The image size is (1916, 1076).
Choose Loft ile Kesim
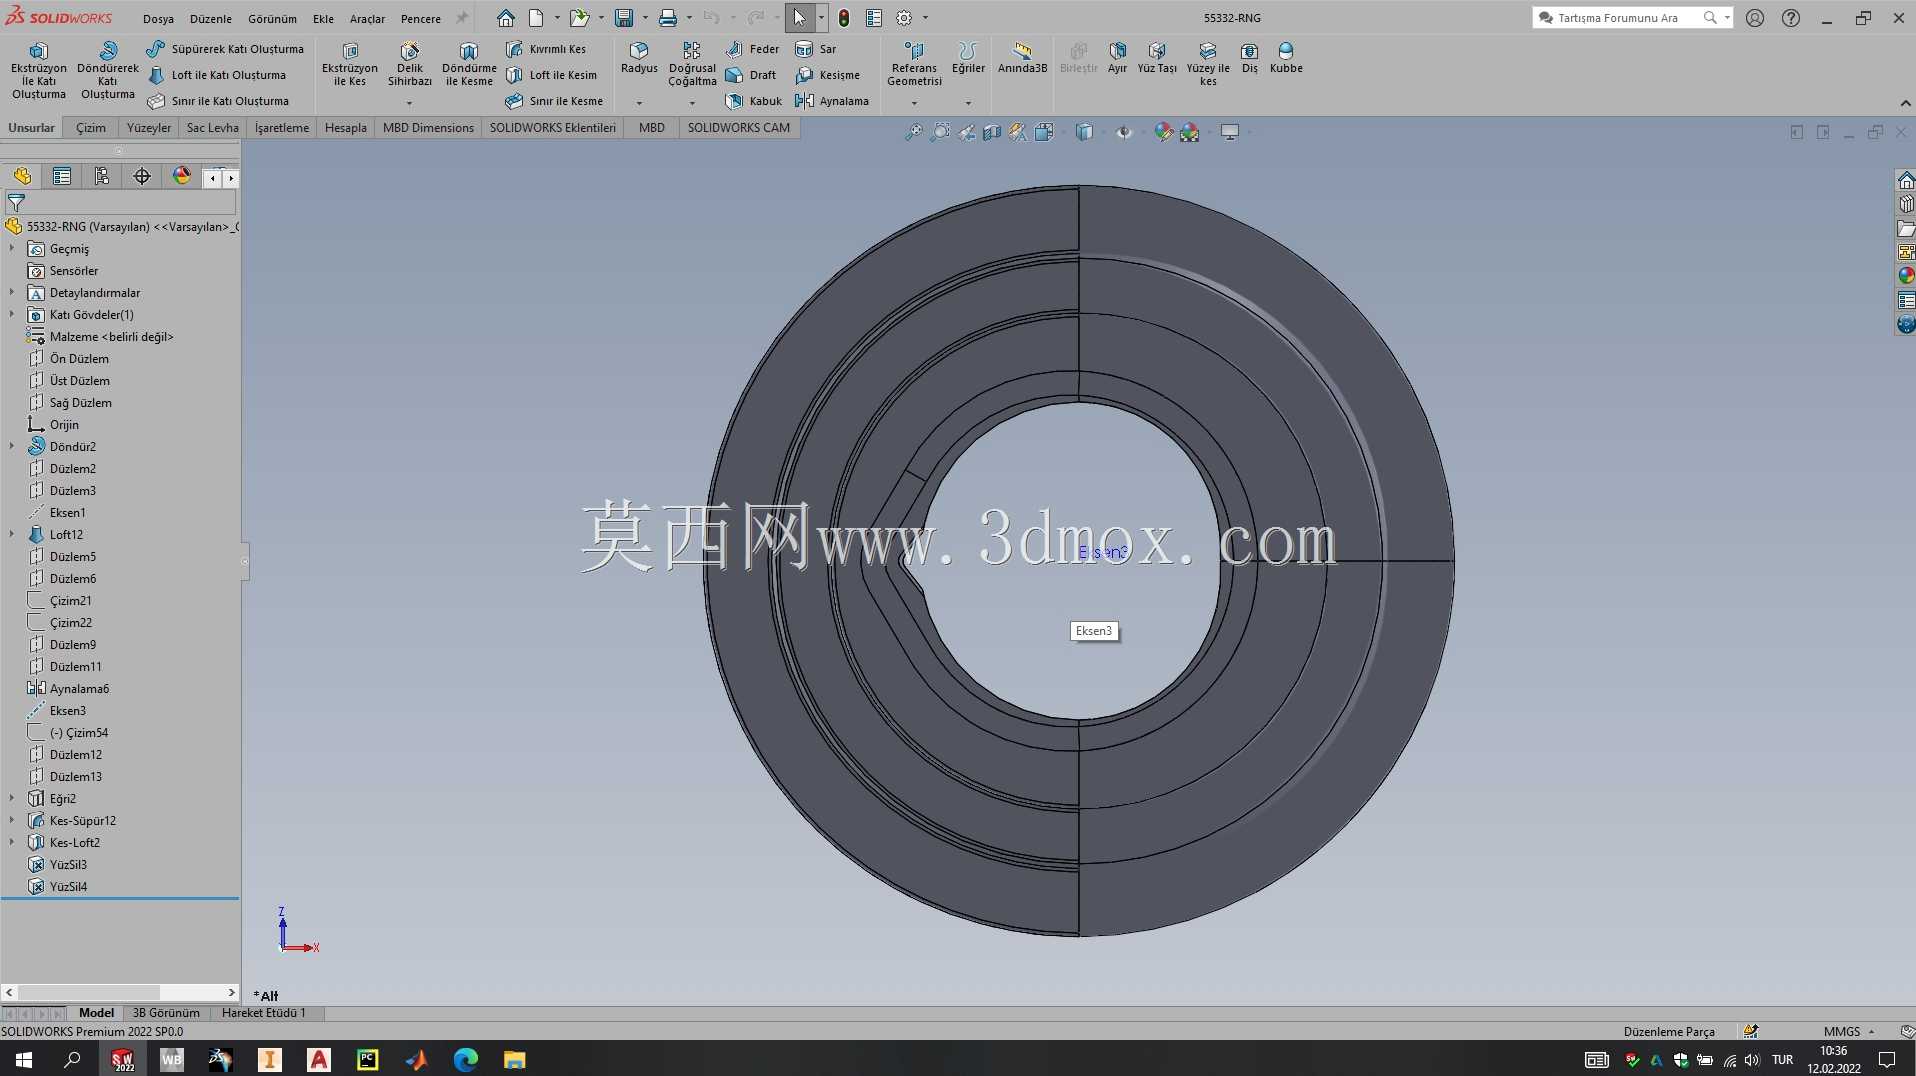click(x=551, y=75)
